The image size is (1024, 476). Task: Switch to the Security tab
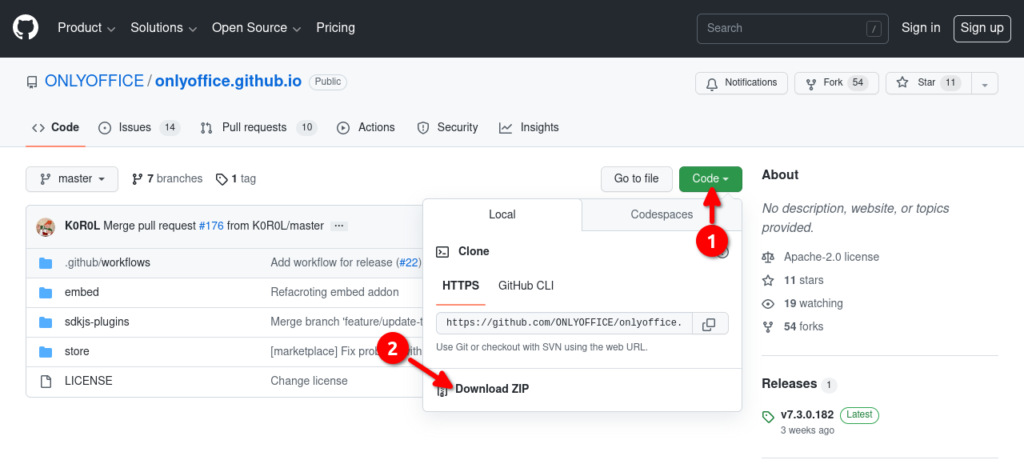[x=447, y=127]
